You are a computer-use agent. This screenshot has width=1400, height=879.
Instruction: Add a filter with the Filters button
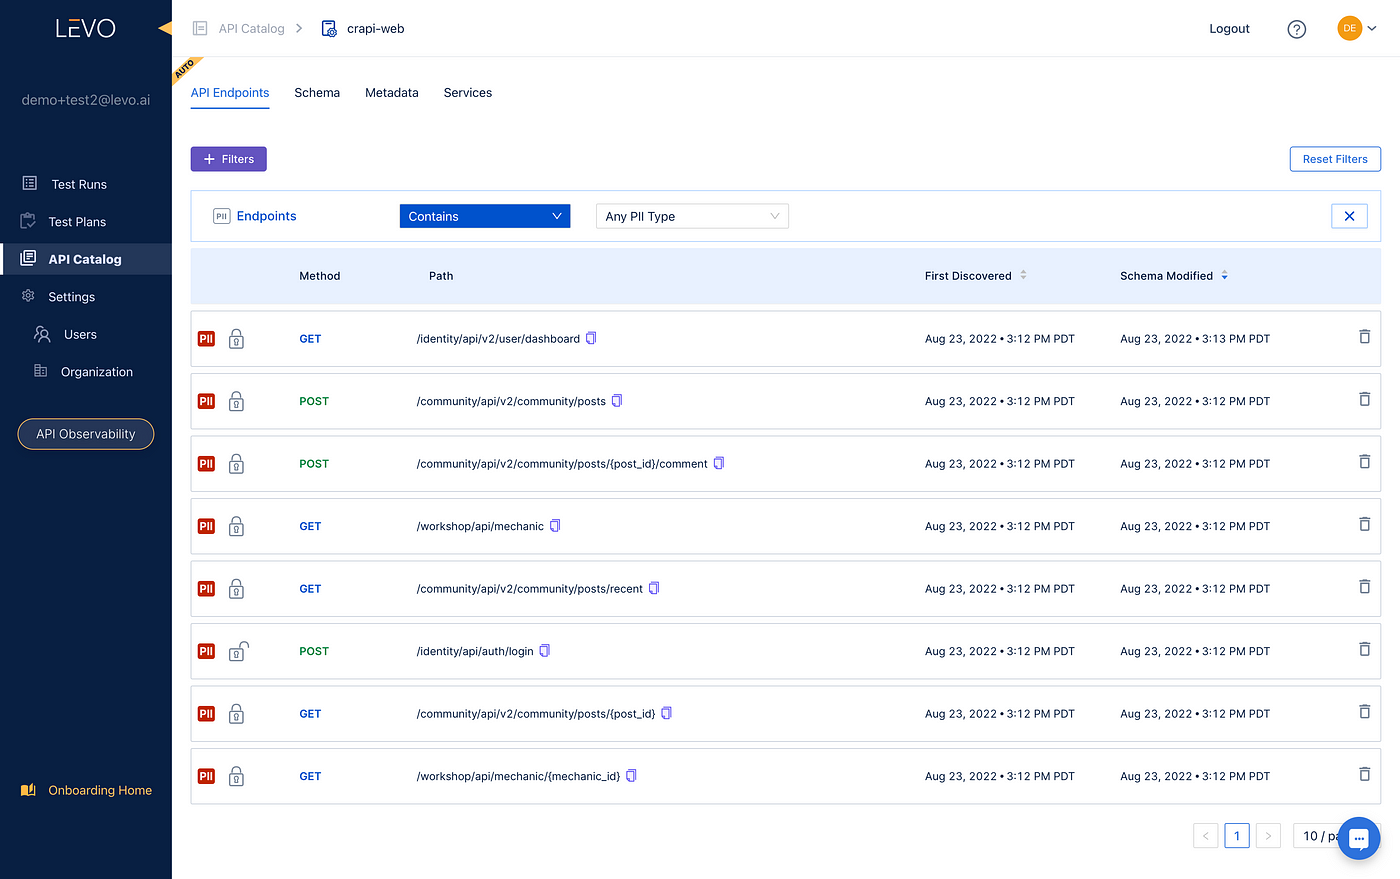[228, 158]
